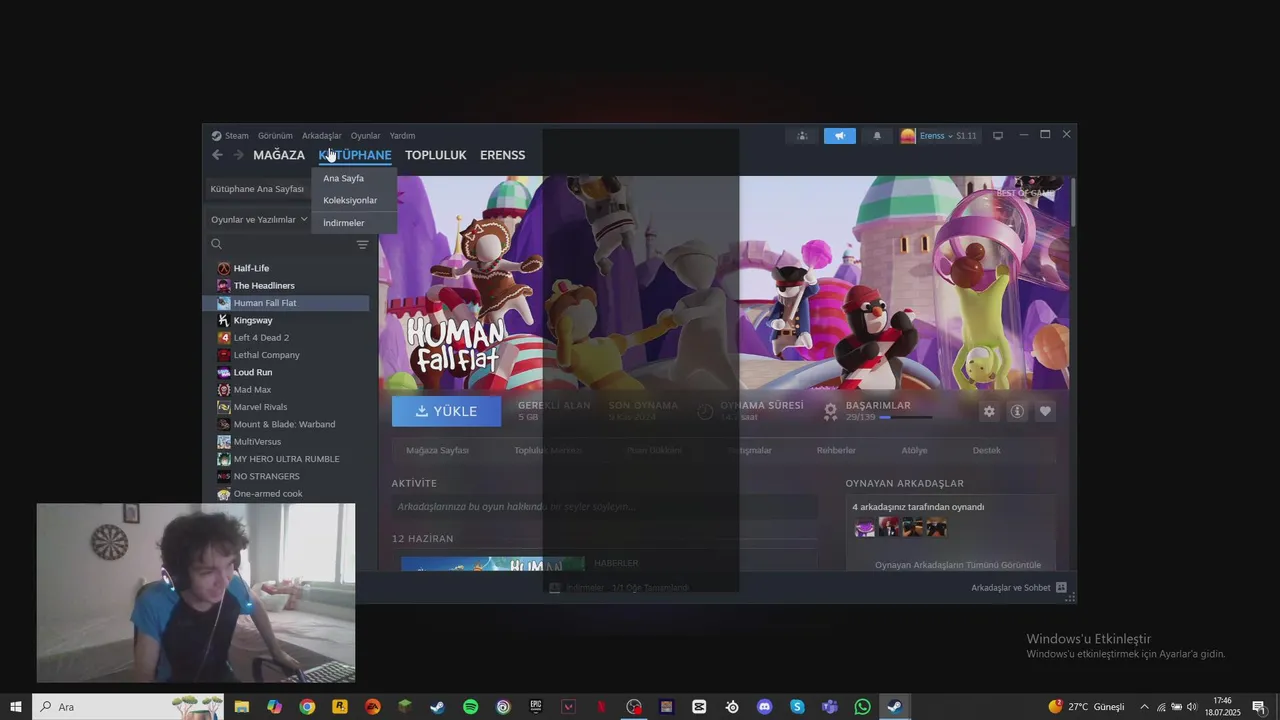Screen dimensions: 1280x720
Task: Go back with the left arrow icon
Action: (217, 155)
